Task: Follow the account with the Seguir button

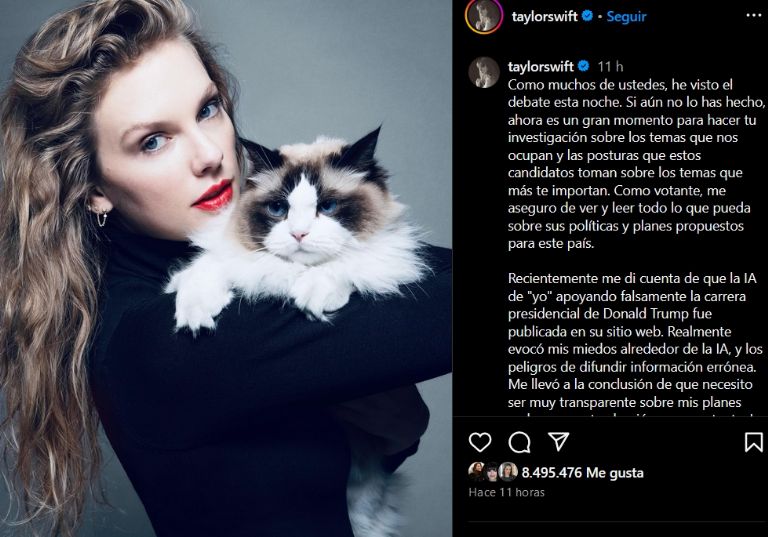Action: [626, 17]
